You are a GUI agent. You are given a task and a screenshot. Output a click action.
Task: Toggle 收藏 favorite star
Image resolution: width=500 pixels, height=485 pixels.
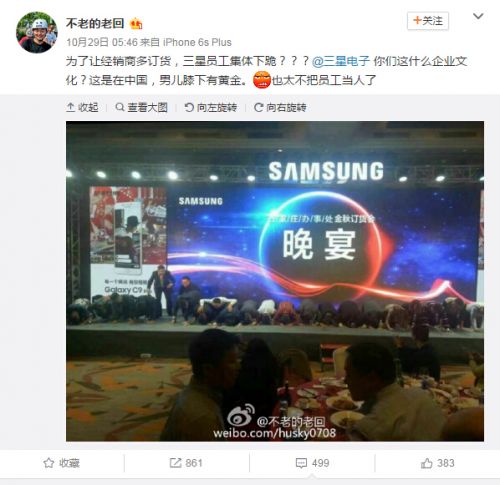pos(62,463)
